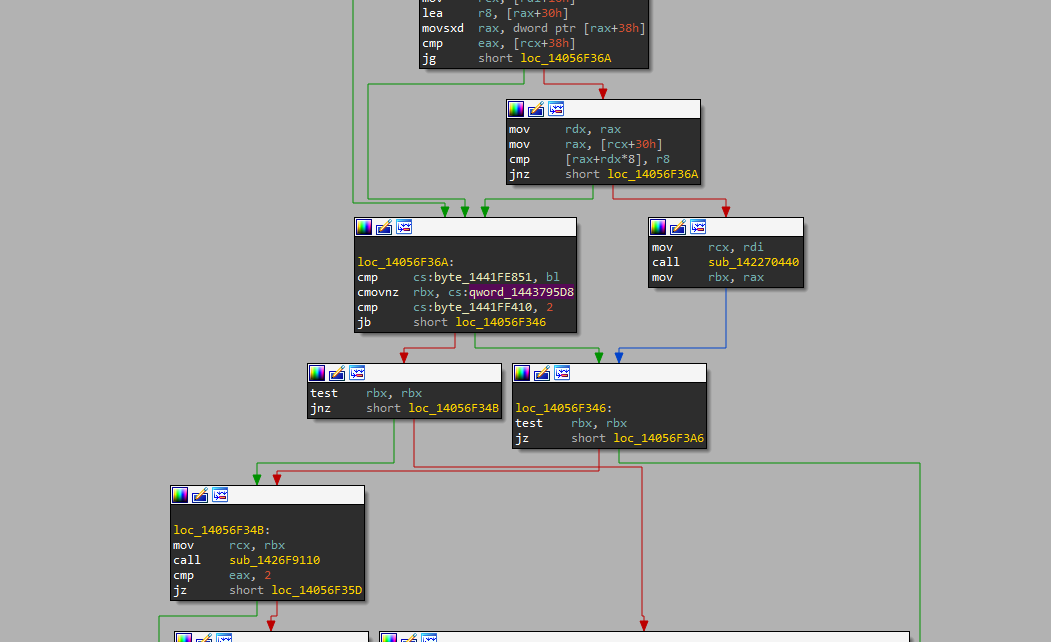
Task: Click color icon on the loc_14056F346 node header
Action: [522, 373]
